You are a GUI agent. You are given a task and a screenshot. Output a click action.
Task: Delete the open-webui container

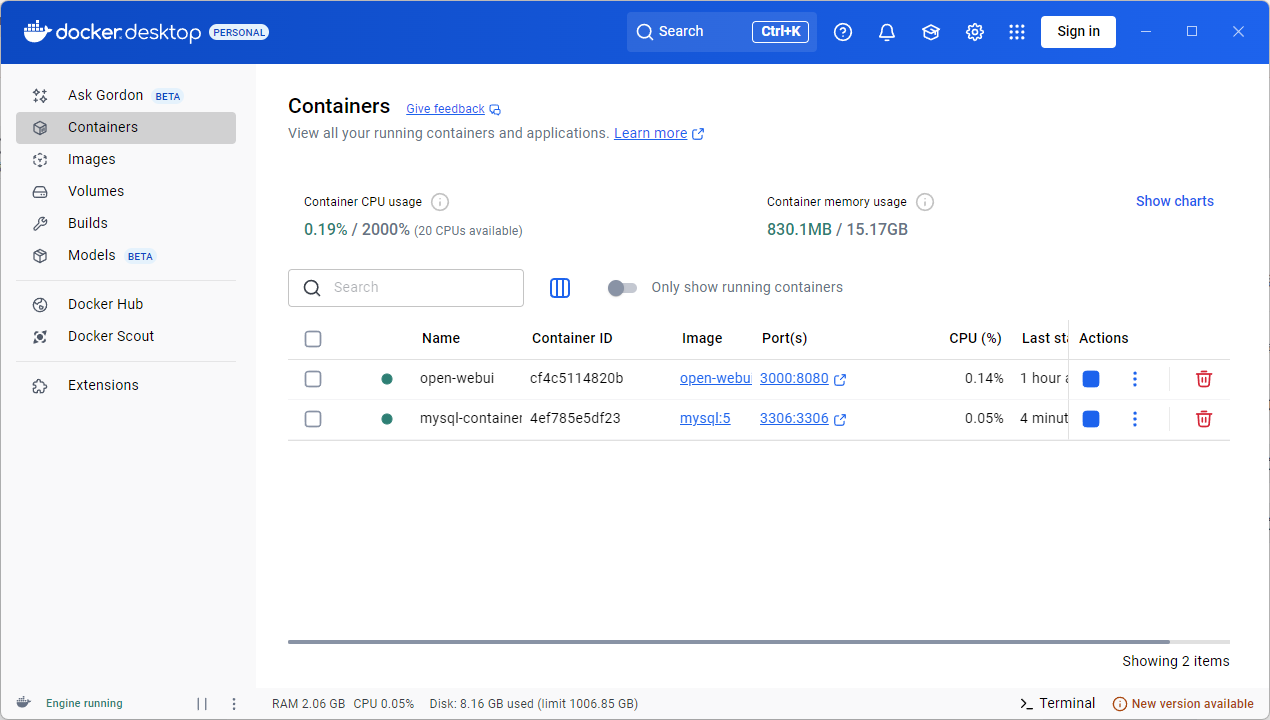click(1204, 379)
